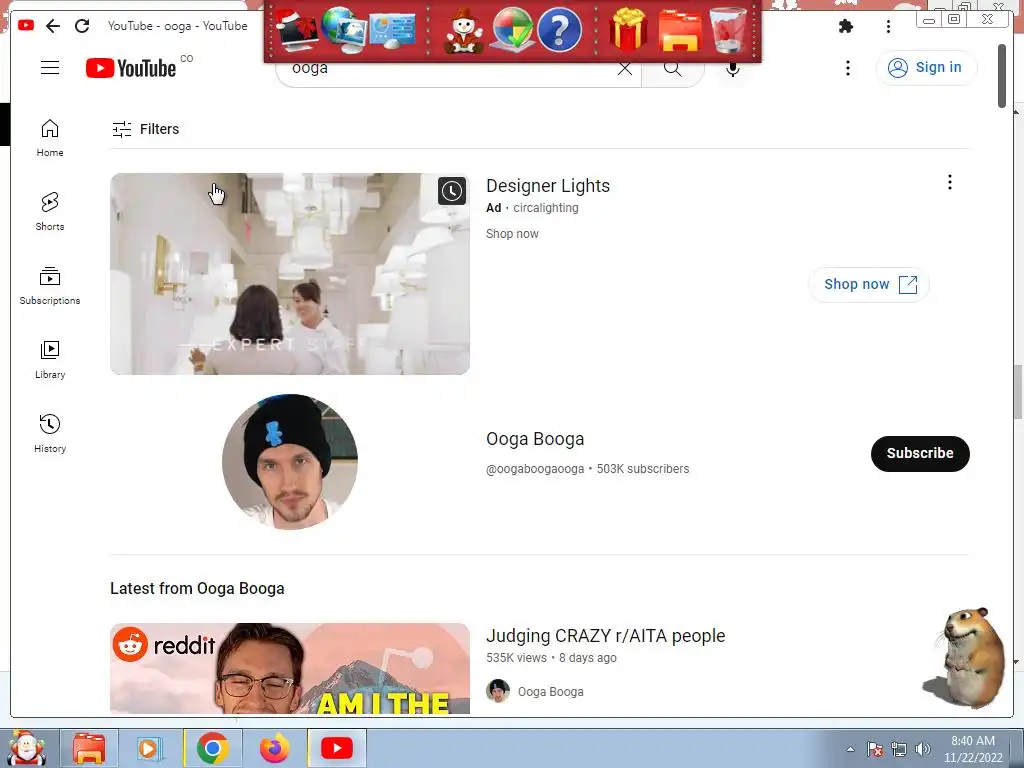Open History in the sidebar

pyautogui.click(x=50, y=433)
